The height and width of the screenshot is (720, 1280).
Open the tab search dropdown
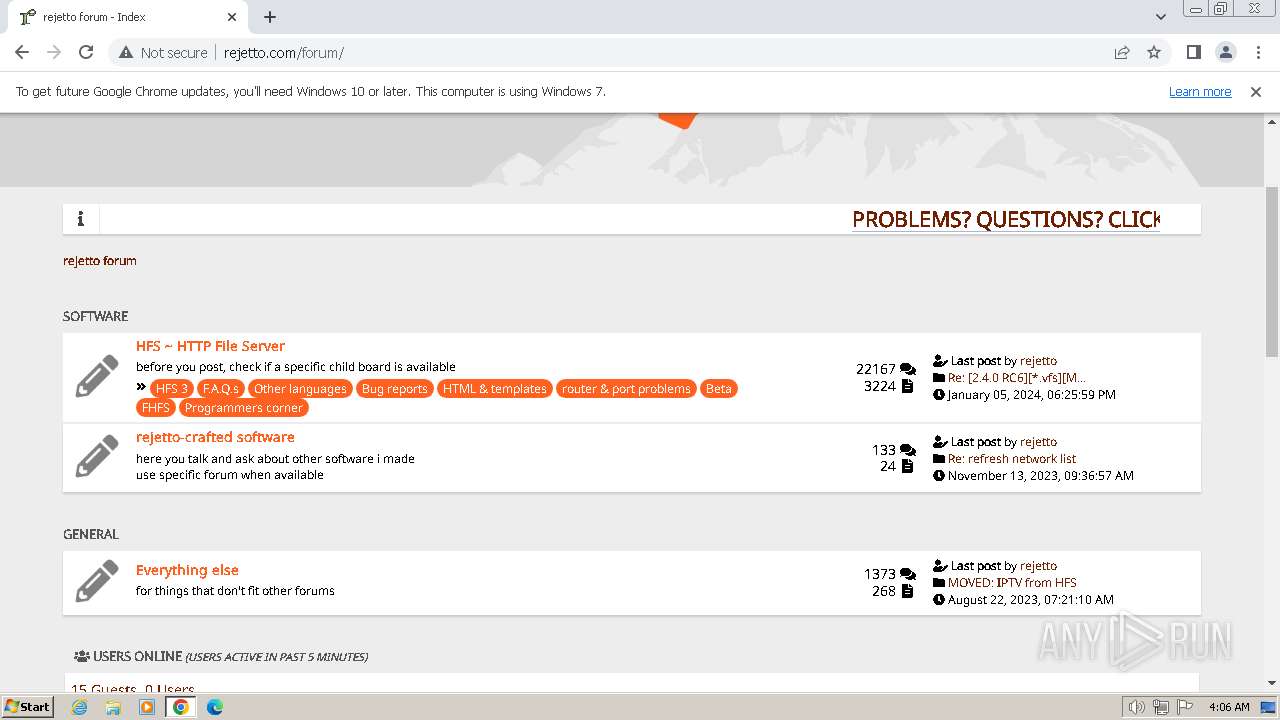click(x=1160, y=17)
